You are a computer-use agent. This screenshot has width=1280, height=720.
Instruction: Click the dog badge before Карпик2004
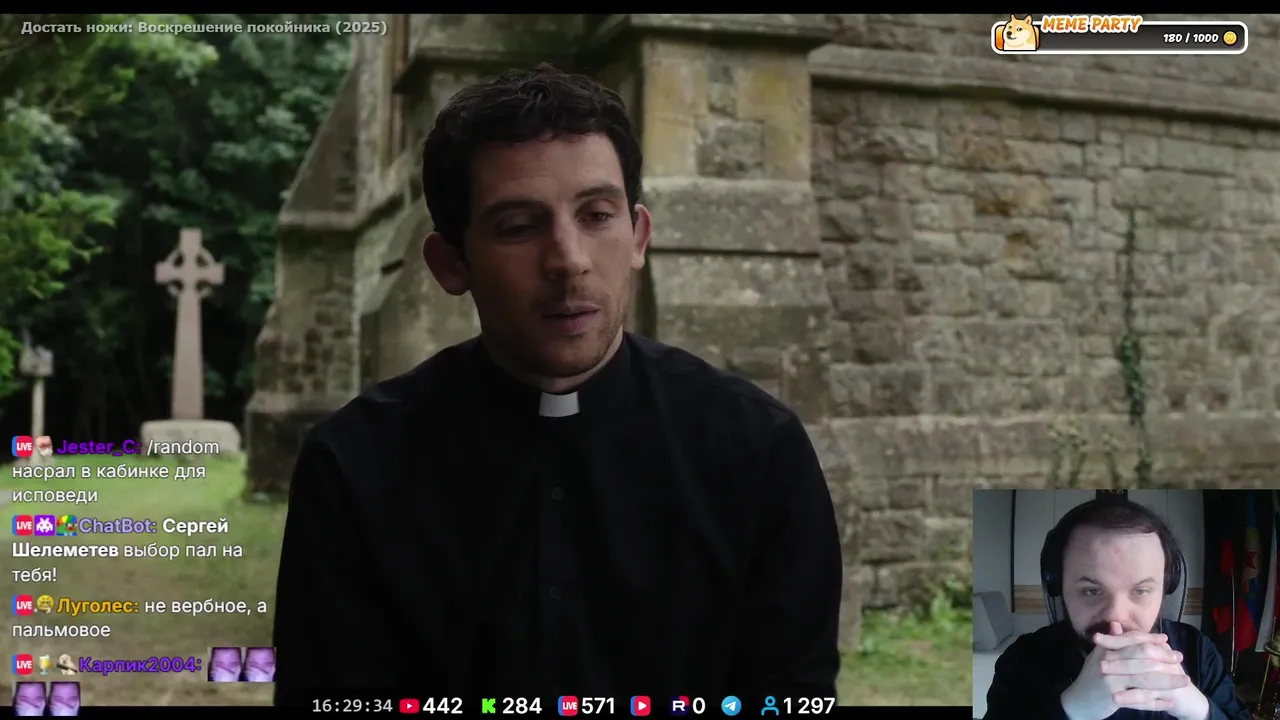pyautogui.click(x=66, y=665)
